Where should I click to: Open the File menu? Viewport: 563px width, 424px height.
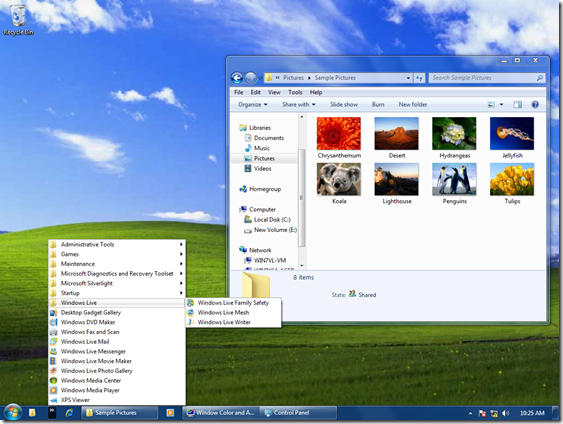(x=238, y=92)
